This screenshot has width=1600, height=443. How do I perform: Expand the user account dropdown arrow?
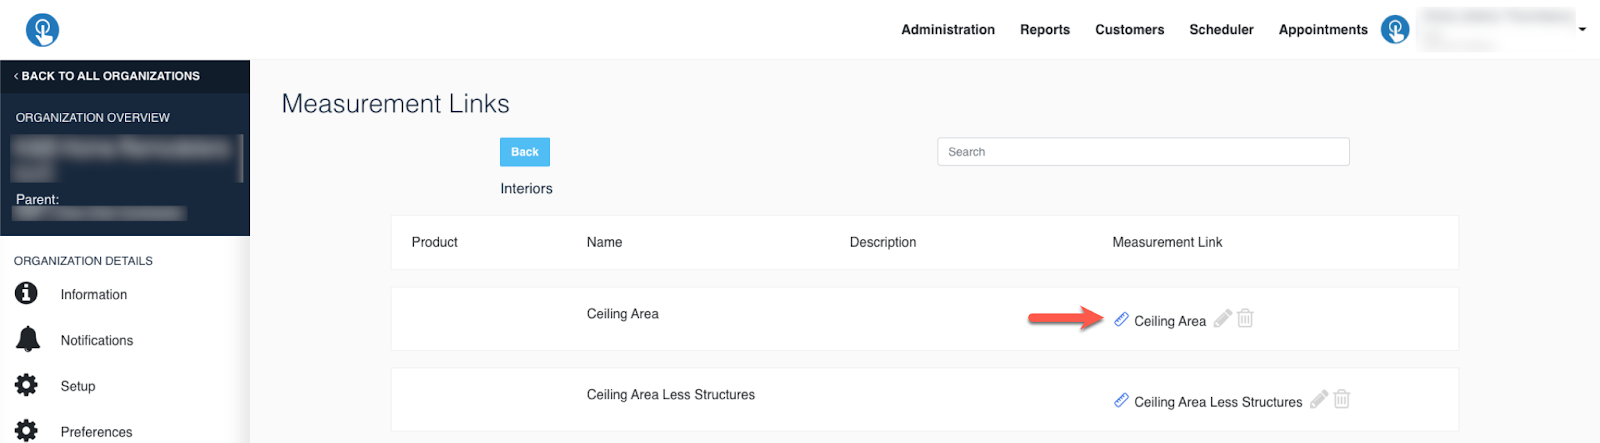1582,30
